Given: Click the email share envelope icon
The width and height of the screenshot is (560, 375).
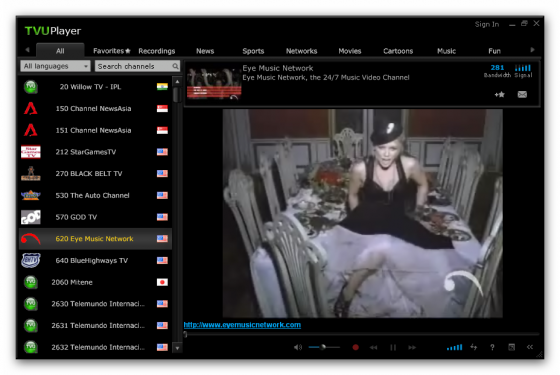Looking at the screenshot, I should pos(522,95).
